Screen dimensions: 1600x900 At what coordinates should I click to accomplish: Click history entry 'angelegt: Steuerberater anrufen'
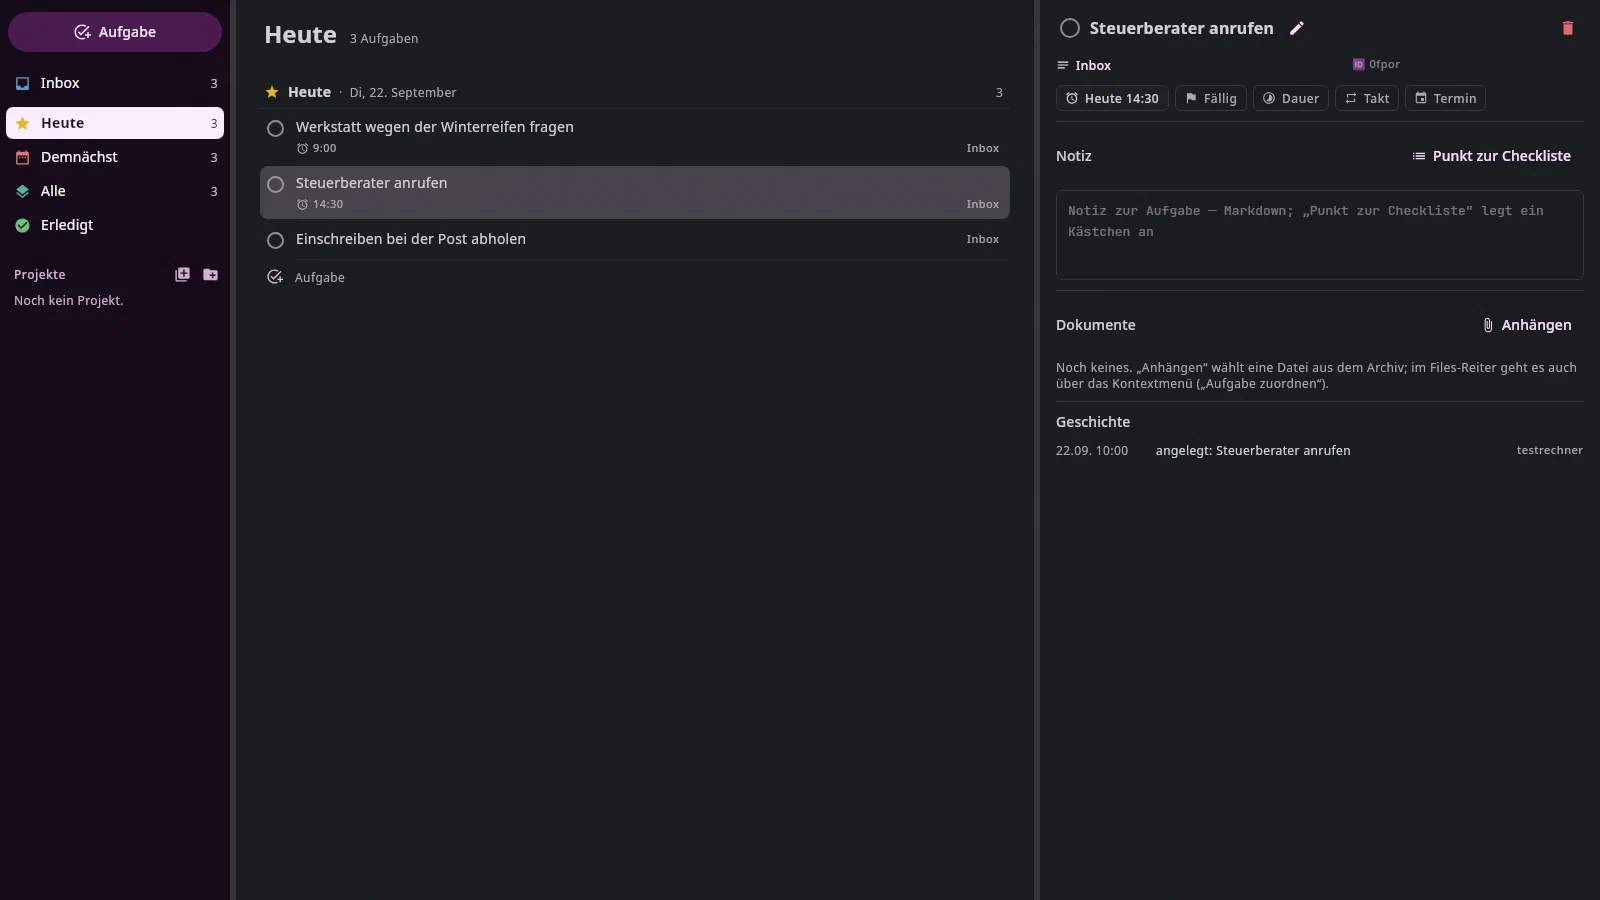tap(1253, 451)
